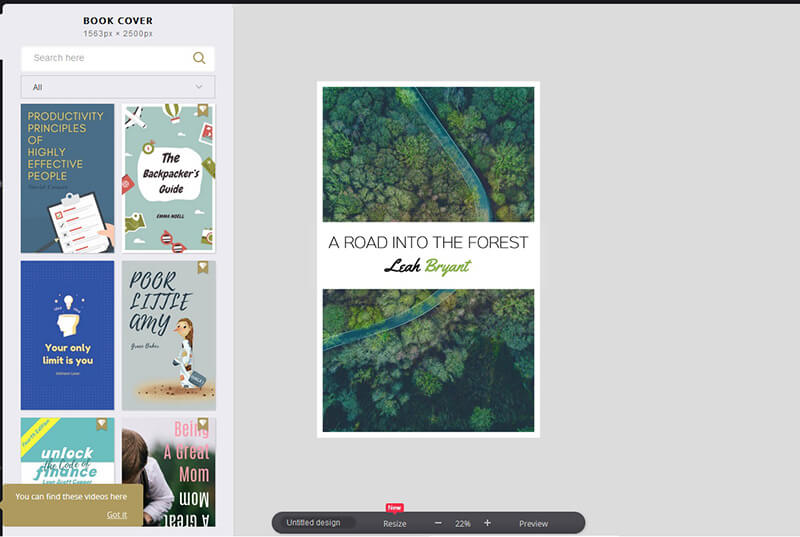Open the All category dropdown

[118, 87]
